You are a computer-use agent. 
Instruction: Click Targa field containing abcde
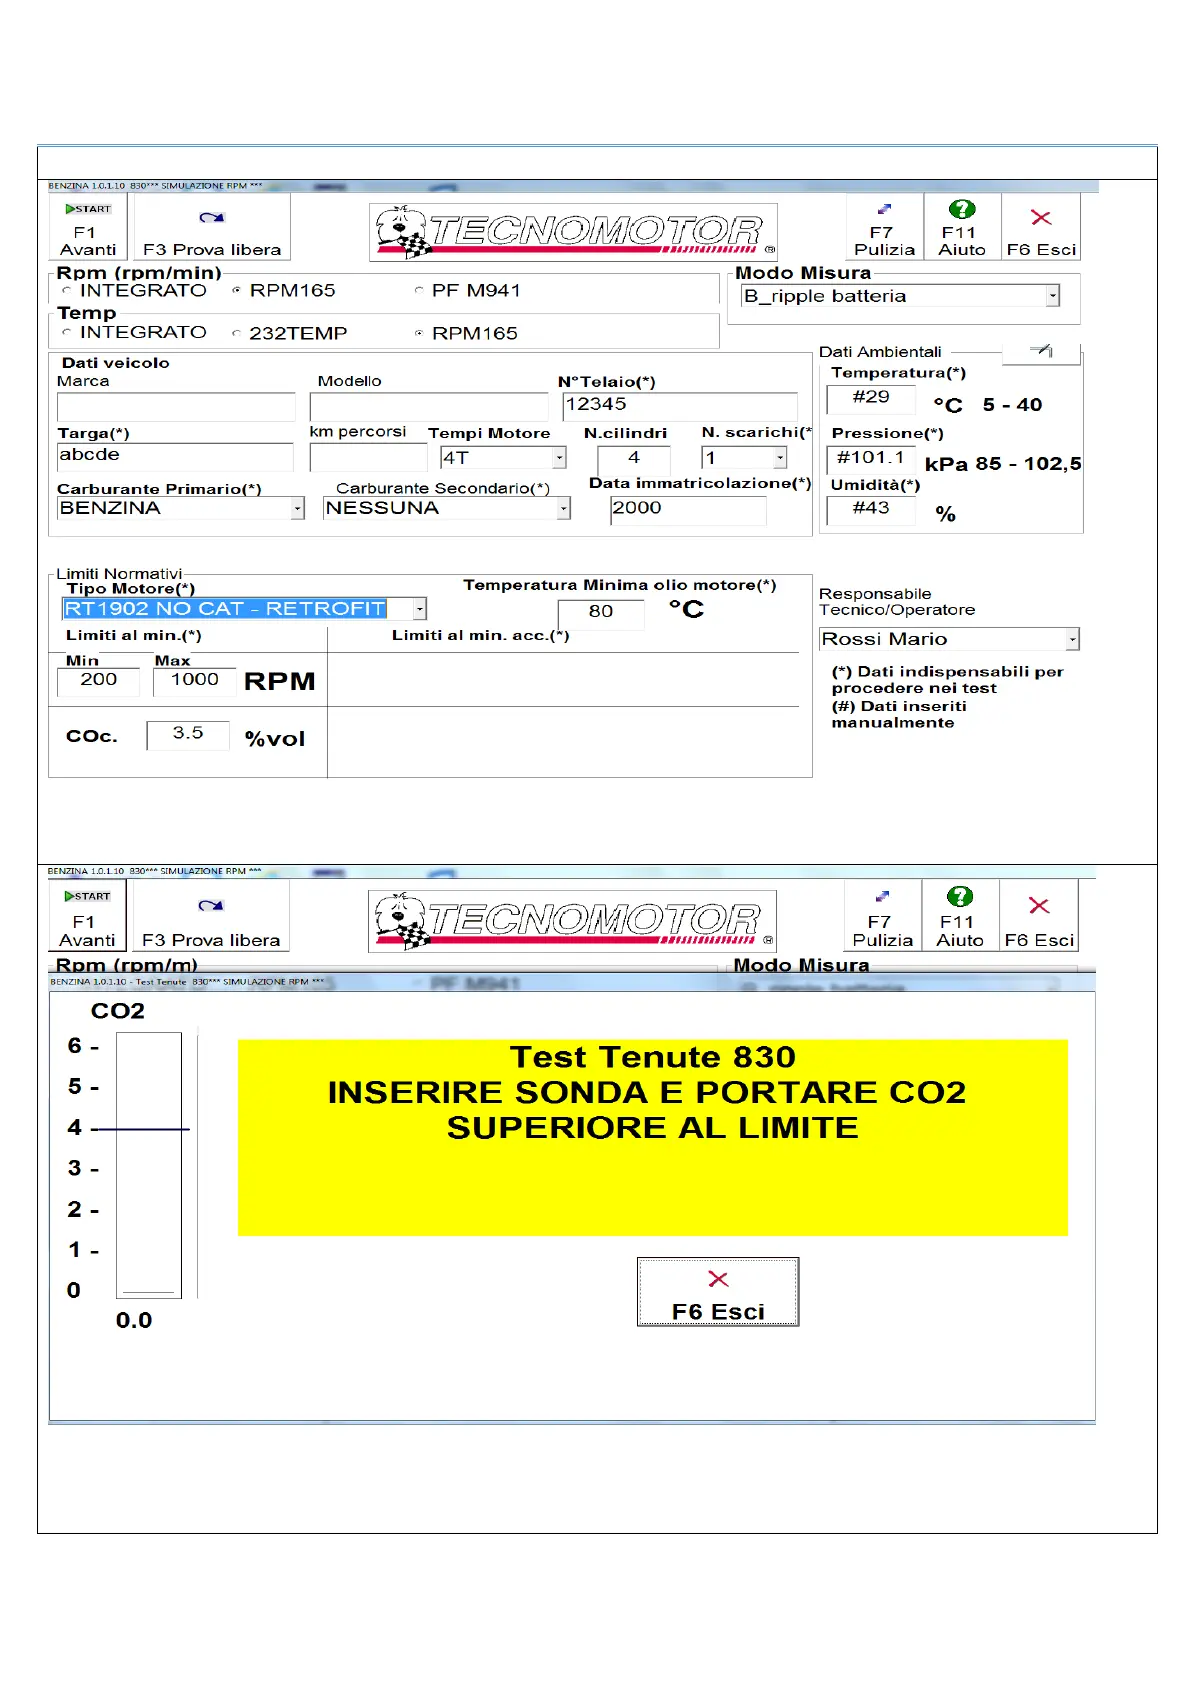click(x=175, y=457)
